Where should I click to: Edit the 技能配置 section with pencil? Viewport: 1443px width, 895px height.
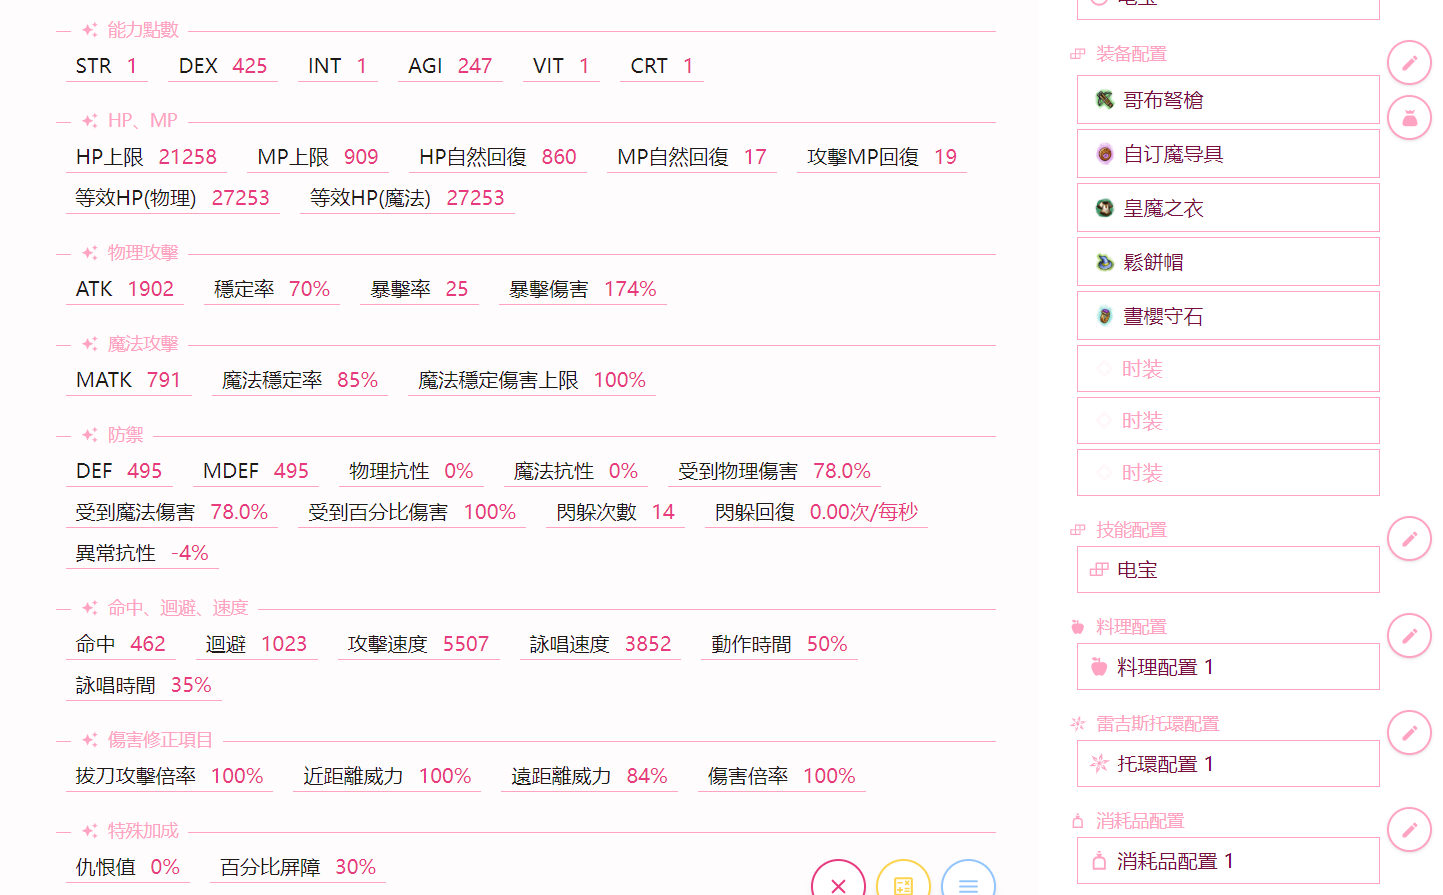(1408, 539)
